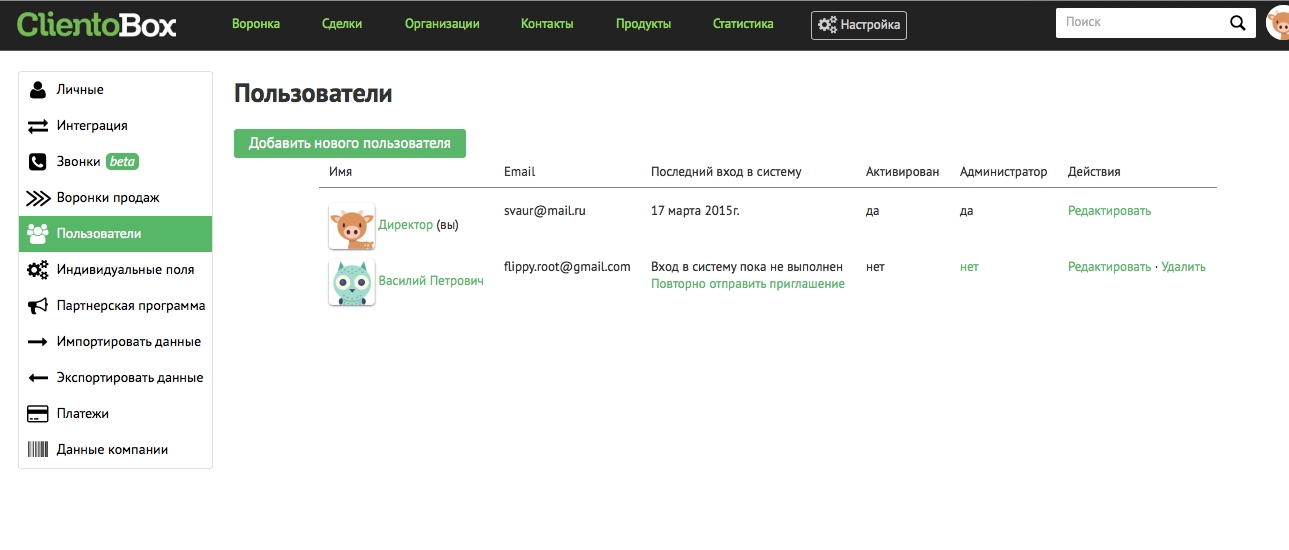1289x550 pixels.
Task: Click the beta badge next to Звонки
Action: tap(122, 162)
